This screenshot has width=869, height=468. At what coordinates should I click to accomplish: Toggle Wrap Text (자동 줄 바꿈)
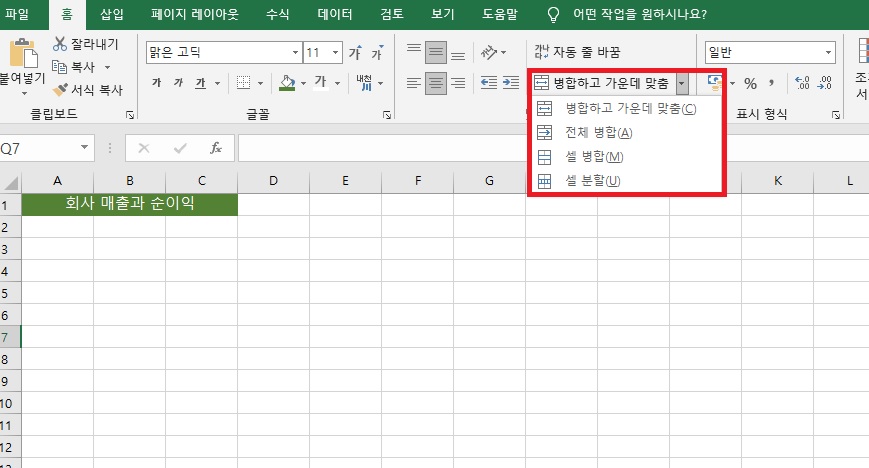[x=577, y=53]
